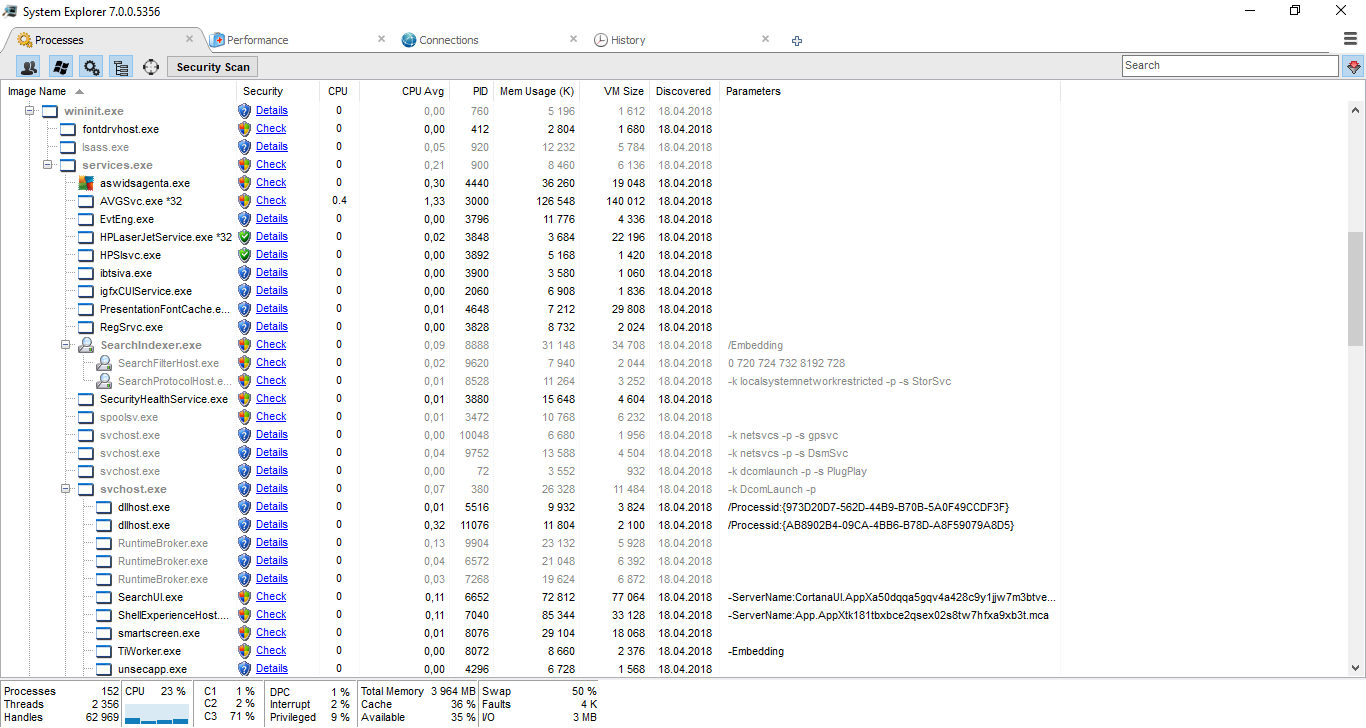This screenshot has height=728, width=1366.
Task: Select the igfxCUIService.exe row
Action: point(530,291)
